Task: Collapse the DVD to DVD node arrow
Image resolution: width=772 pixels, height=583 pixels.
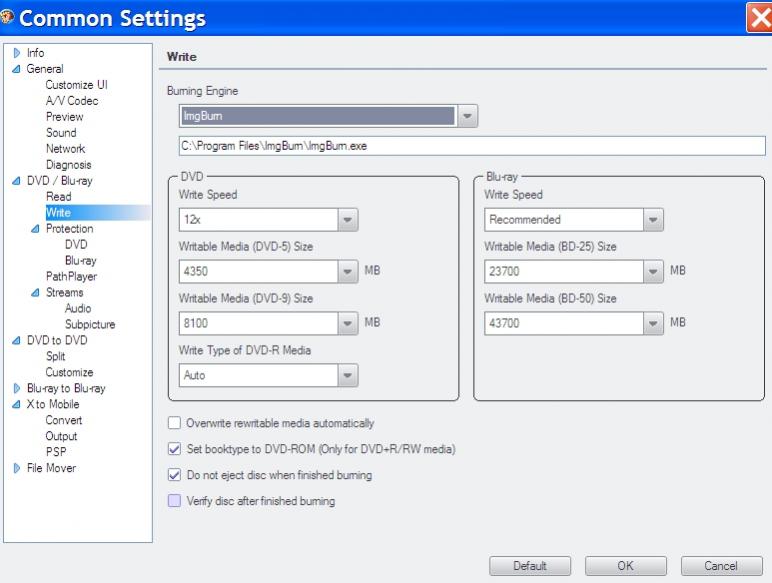Action: [x=16, y=340]
